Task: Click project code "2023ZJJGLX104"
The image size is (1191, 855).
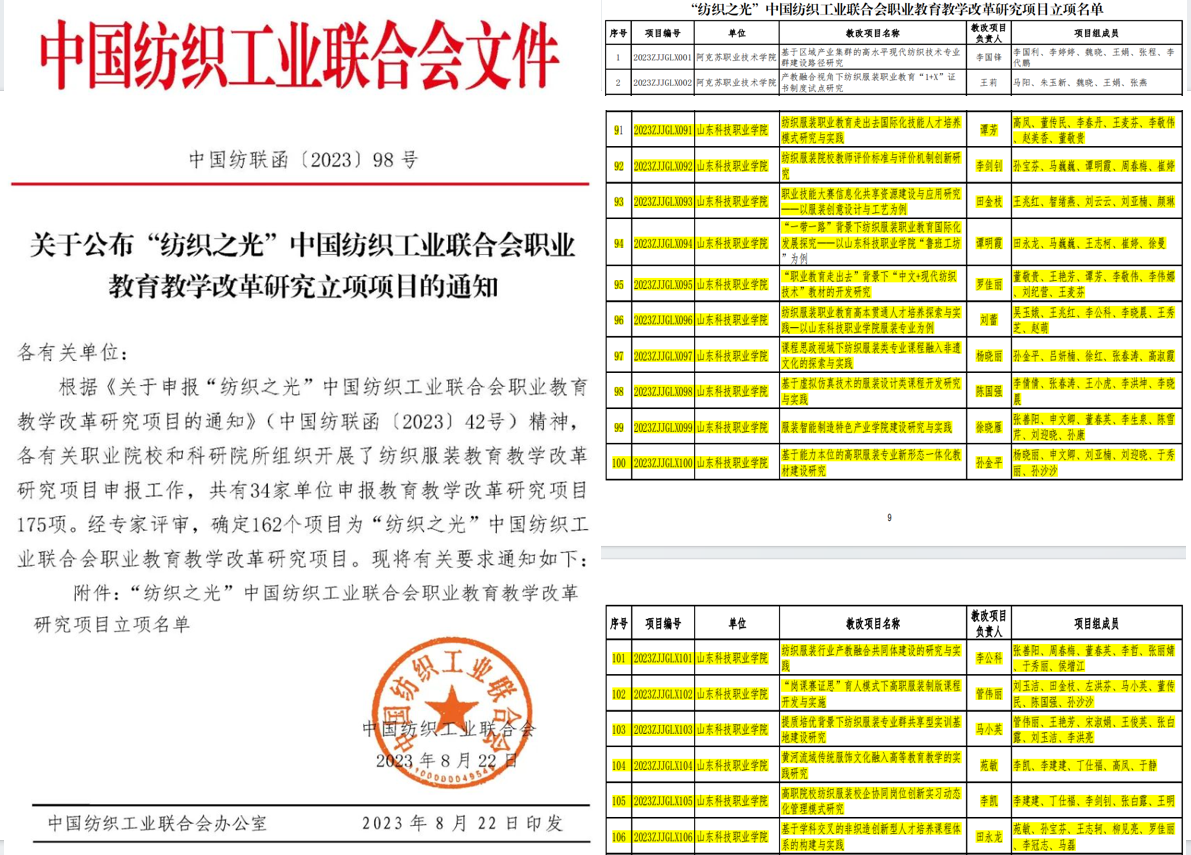Action: pyautogui.click(x=662, y=765)
